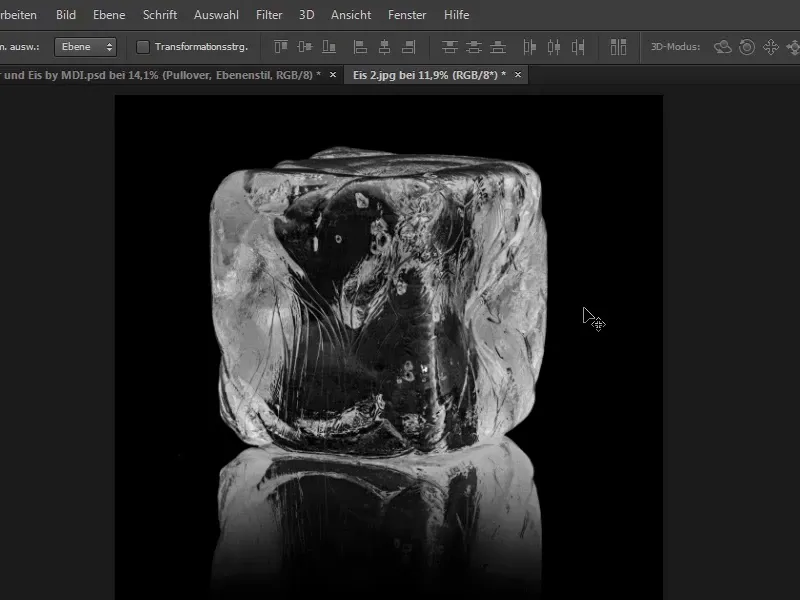This screenshot has width=800, height=600.
Task: Click the distribute left edges icon
Action: coord(530,47)
